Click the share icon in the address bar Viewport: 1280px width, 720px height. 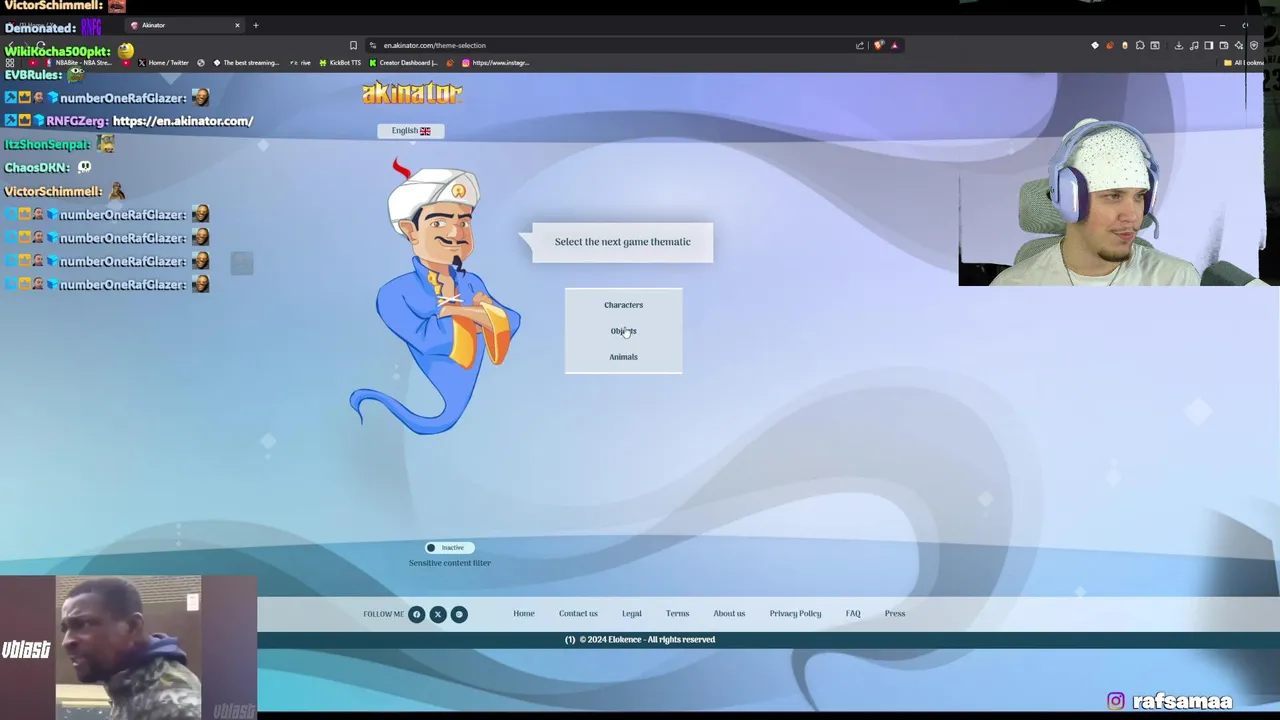pos(860,45)
